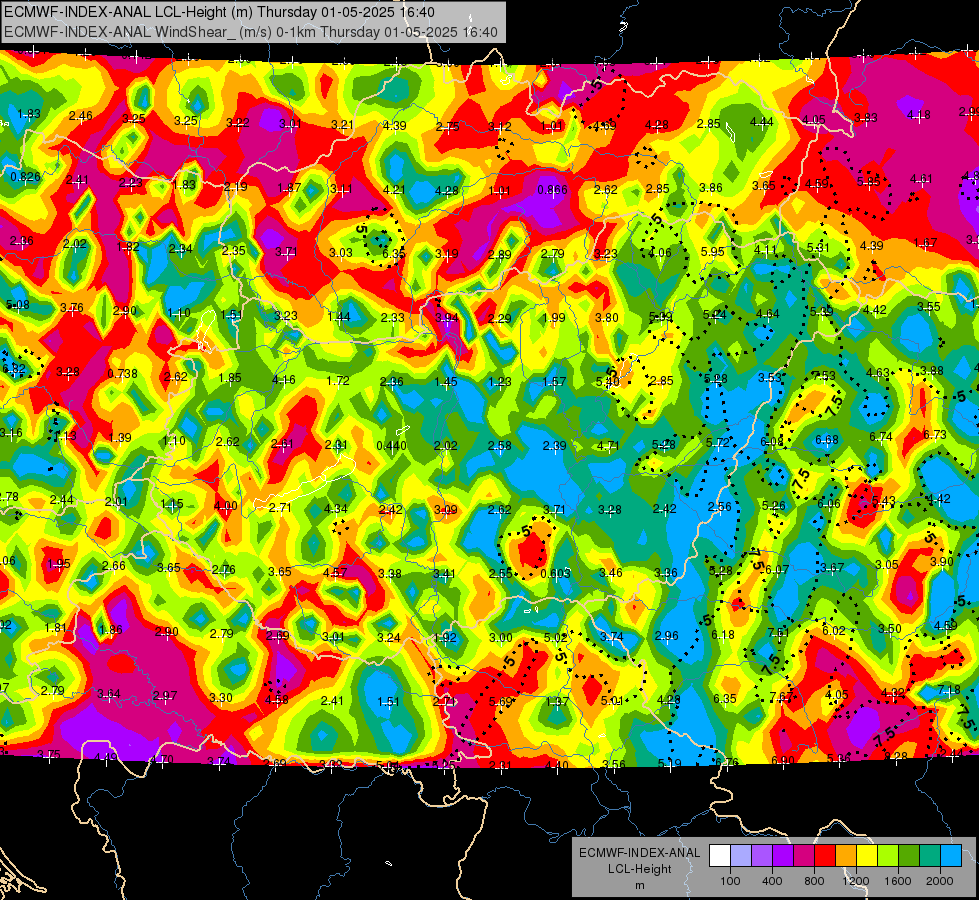Click the map value '5.69'
979x900 pixels.
[501, 702]
